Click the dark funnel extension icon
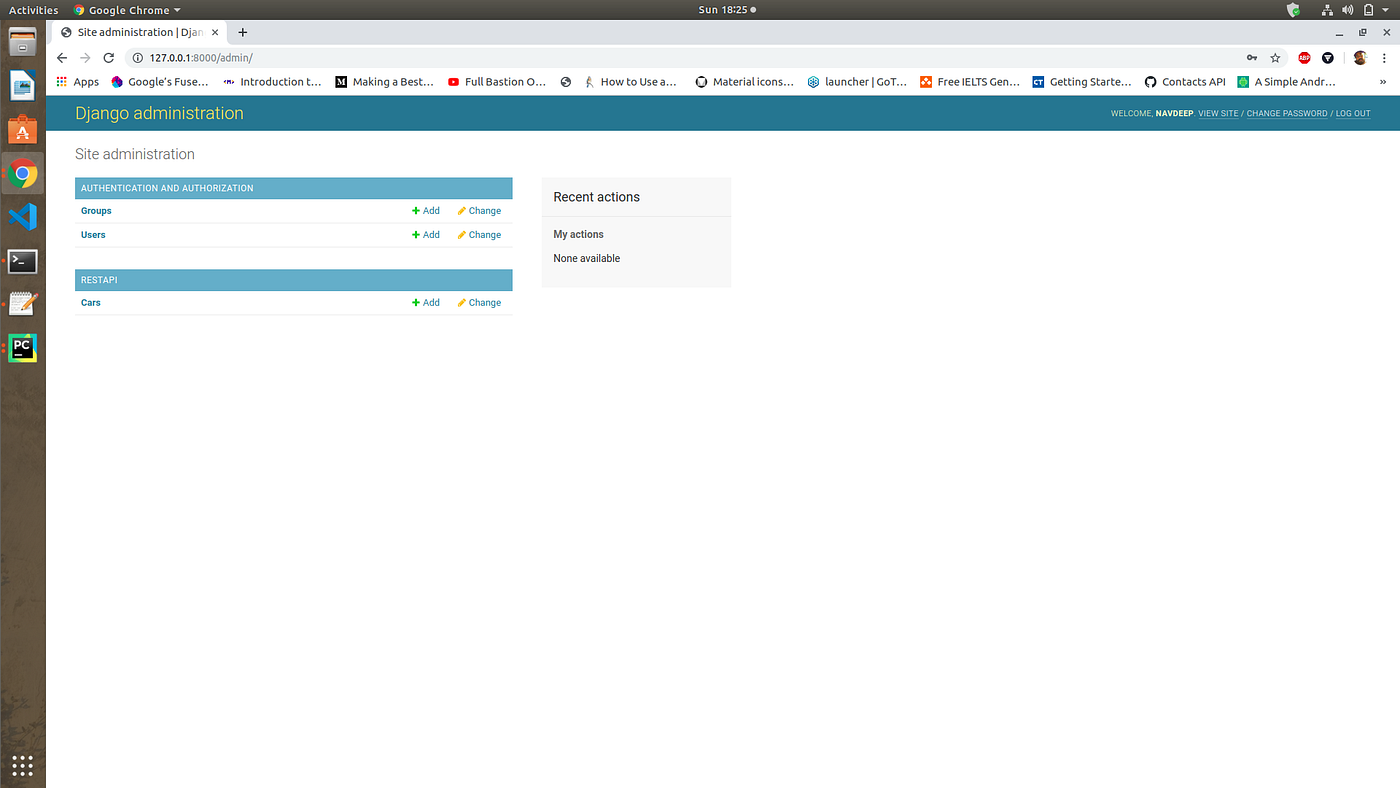Image resolution: width=1400 pixels, height=788 pixels. (x=1327, y=57)
